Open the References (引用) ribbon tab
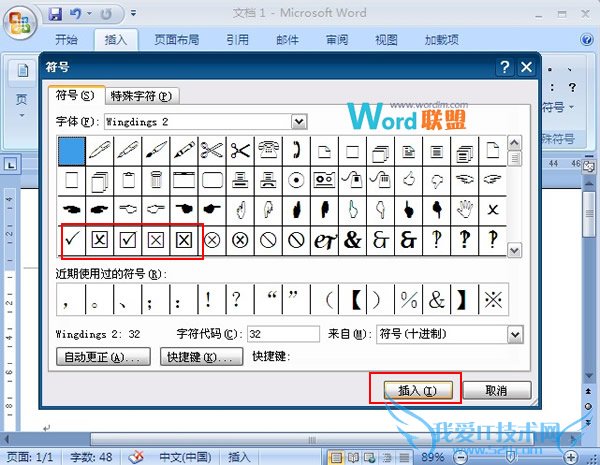The image size is (600, 465). tap(237, 40)
